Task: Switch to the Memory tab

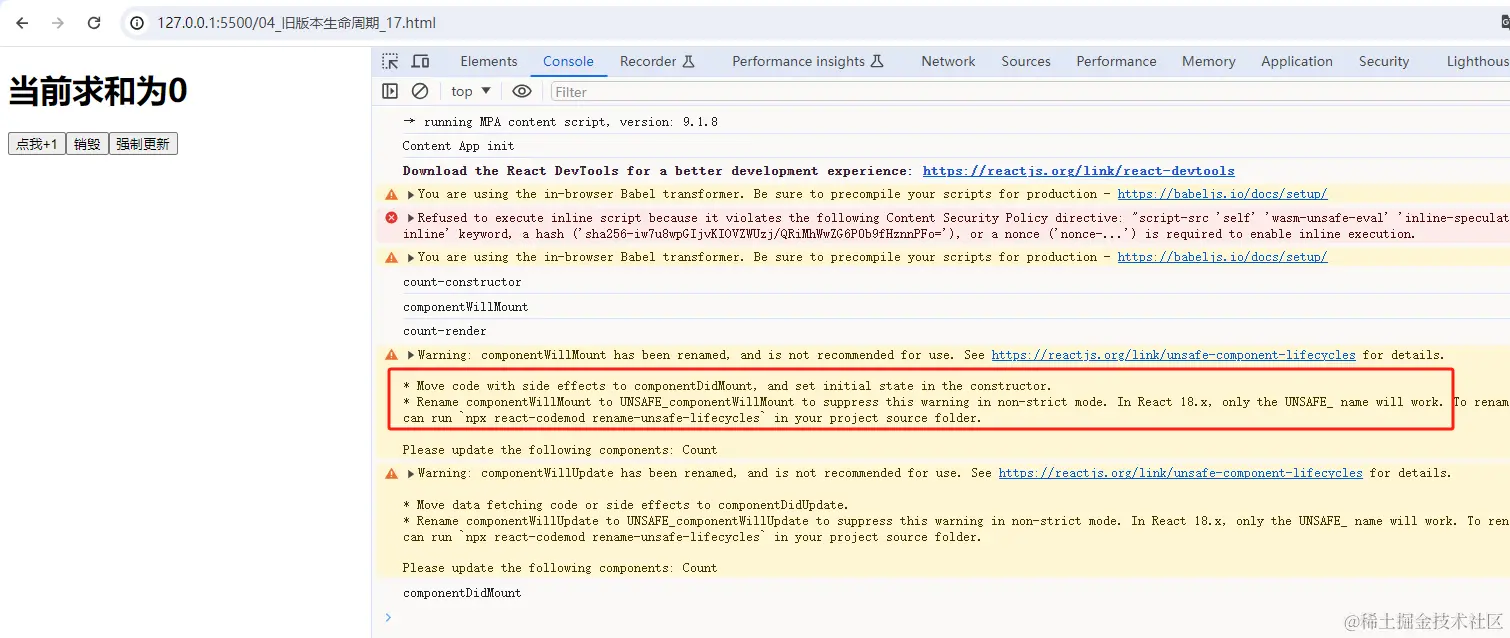Action: [x=1208, y=61]
